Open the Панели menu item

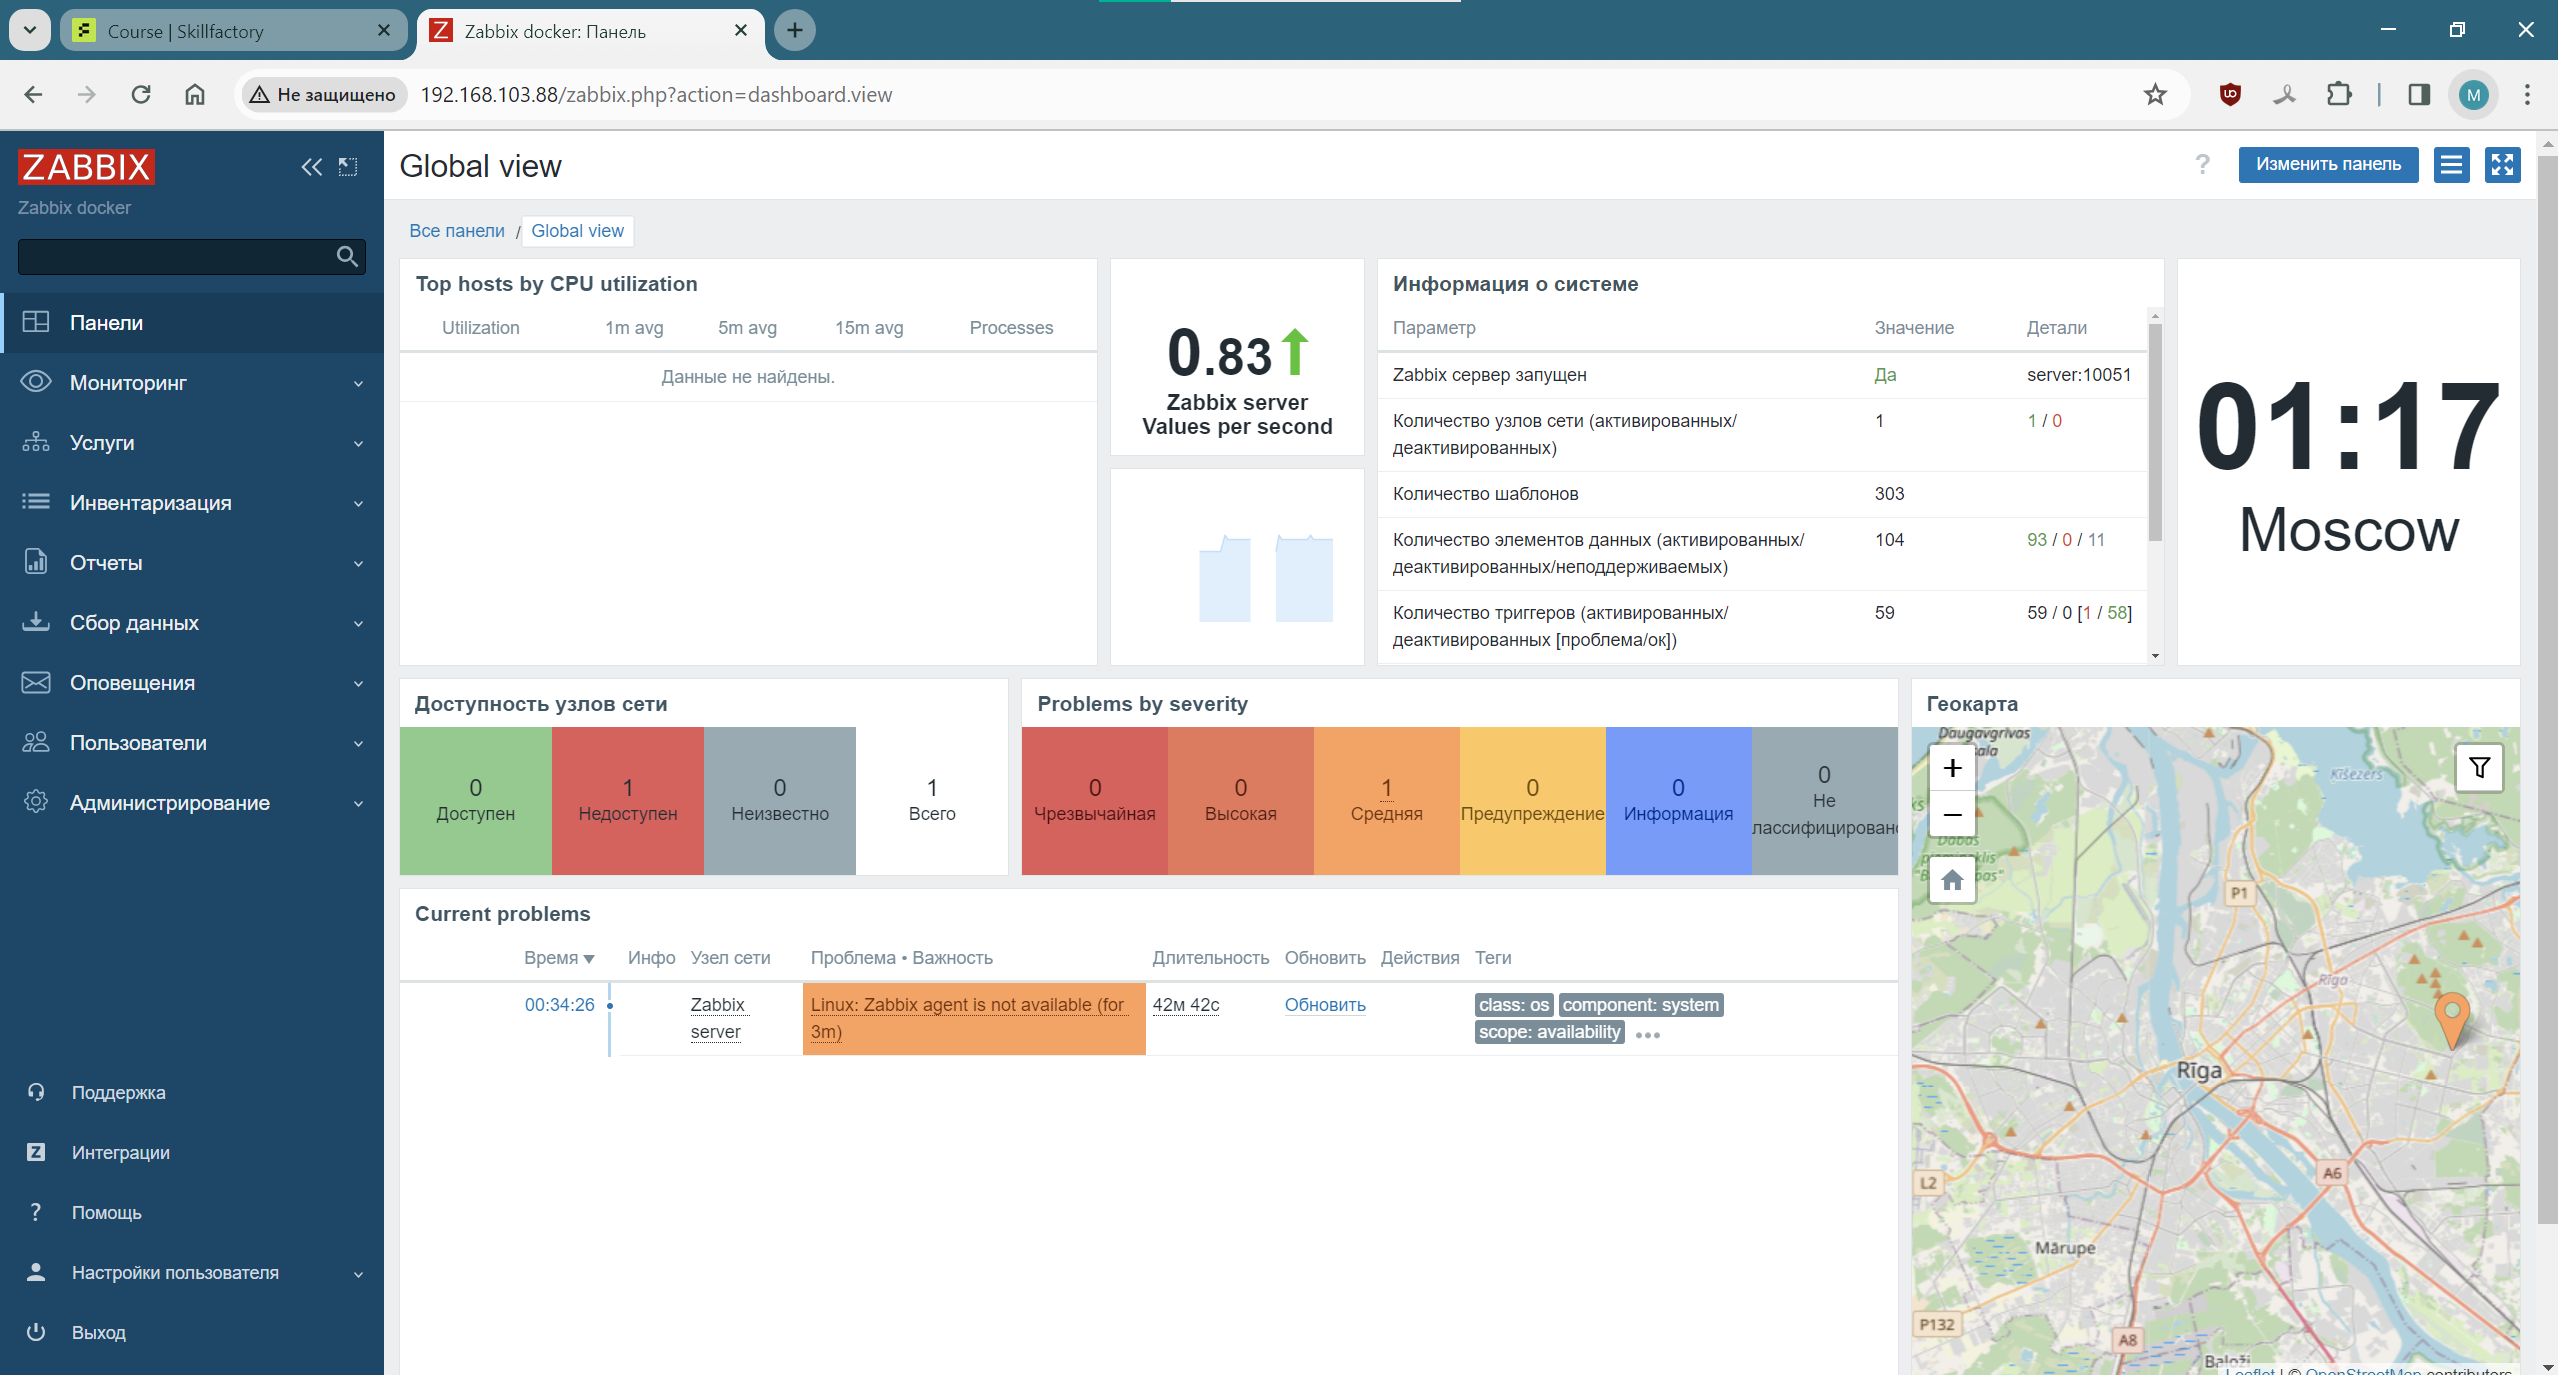click(106, 323)
